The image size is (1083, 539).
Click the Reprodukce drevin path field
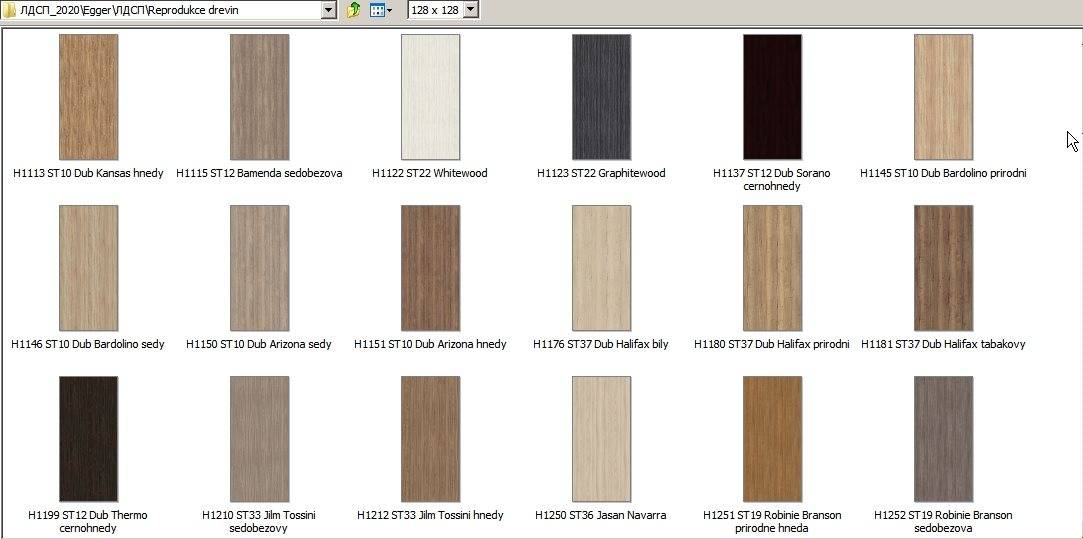(169, 10)
